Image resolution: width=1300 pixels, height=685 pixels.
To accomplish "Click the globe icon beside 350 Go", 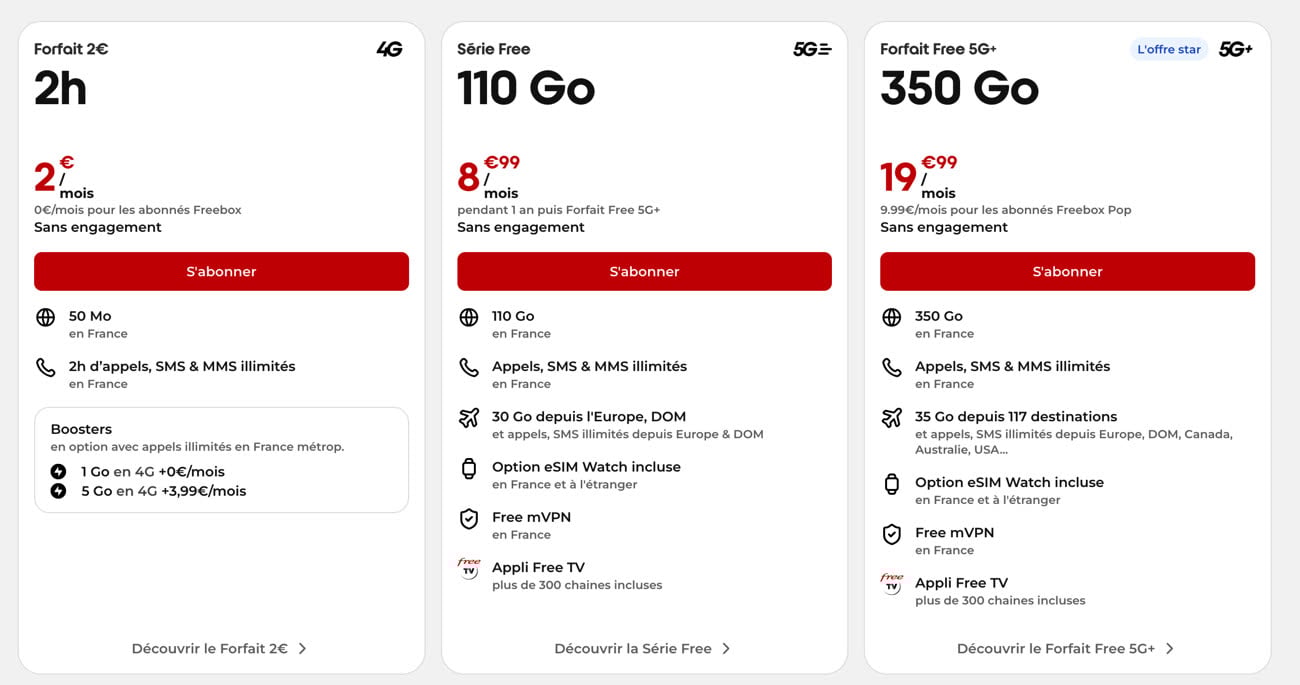I will 892,318.
